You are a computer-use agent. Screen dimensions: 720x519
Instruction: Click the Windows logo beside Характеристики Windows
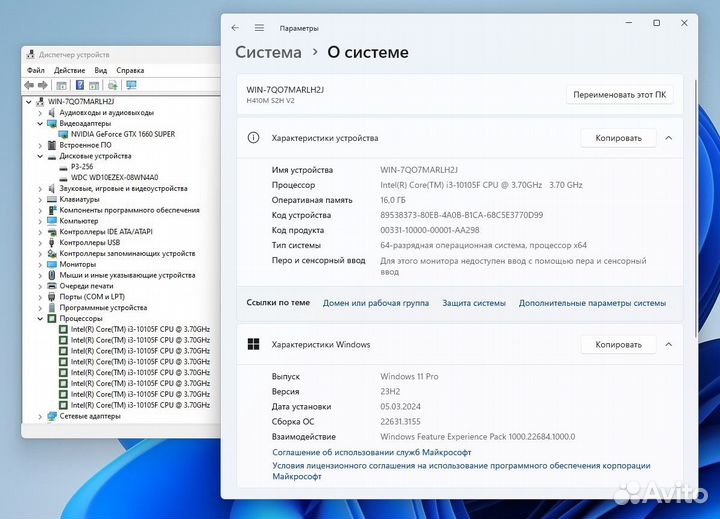[x=253, y=344]
